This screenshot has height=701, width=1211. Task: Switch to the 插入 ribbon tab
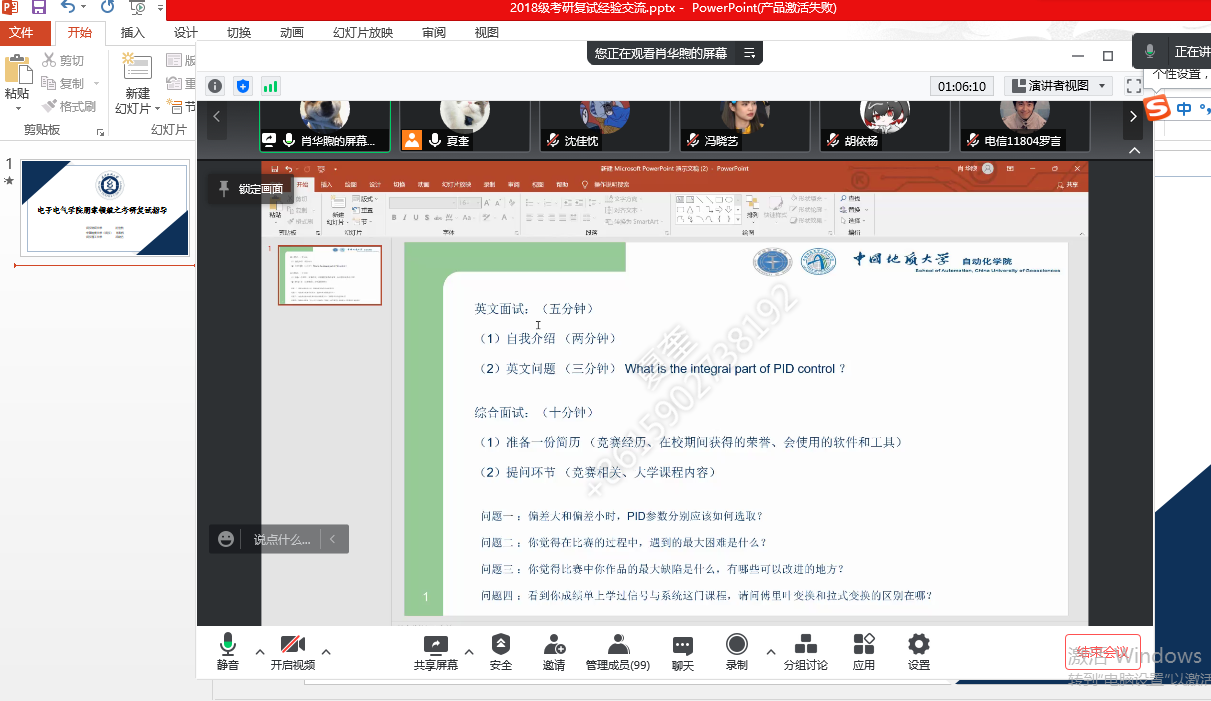132,33
